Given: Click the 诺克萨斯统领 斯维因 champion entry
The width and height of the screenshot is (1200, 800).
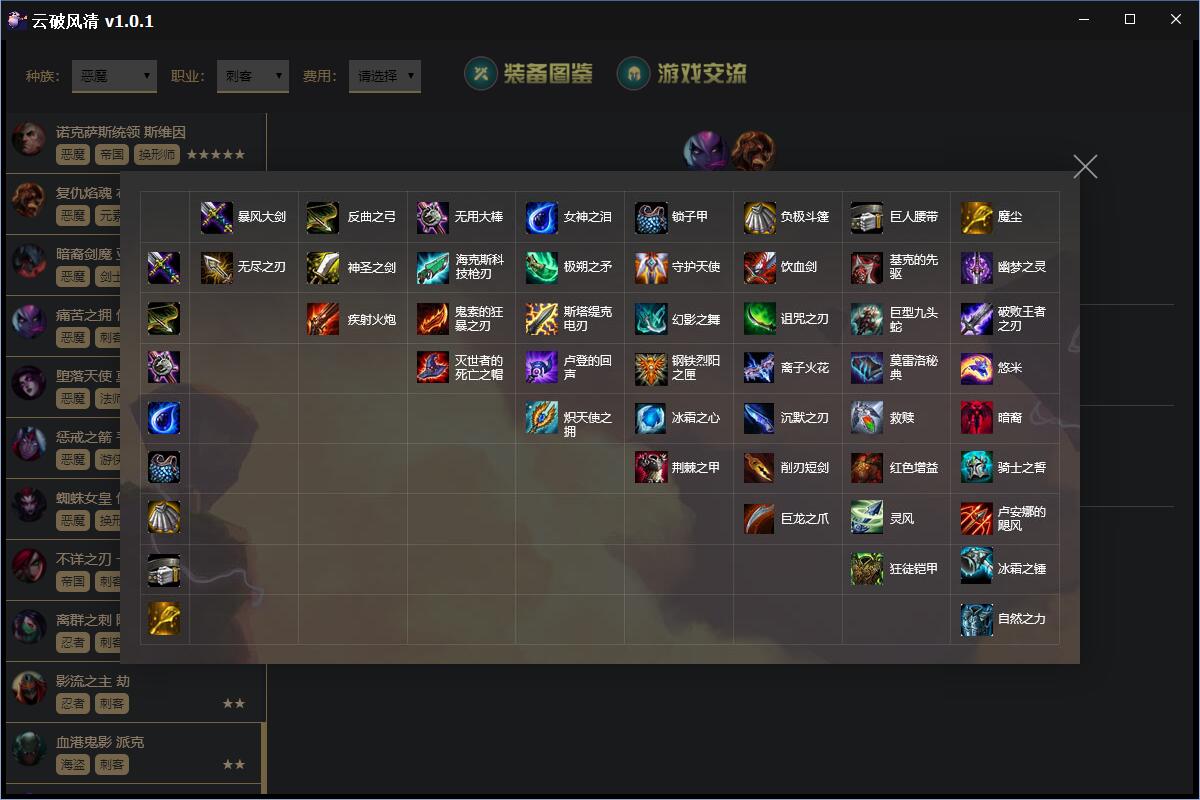Looking at the screenshot, I should pos(136,143).
